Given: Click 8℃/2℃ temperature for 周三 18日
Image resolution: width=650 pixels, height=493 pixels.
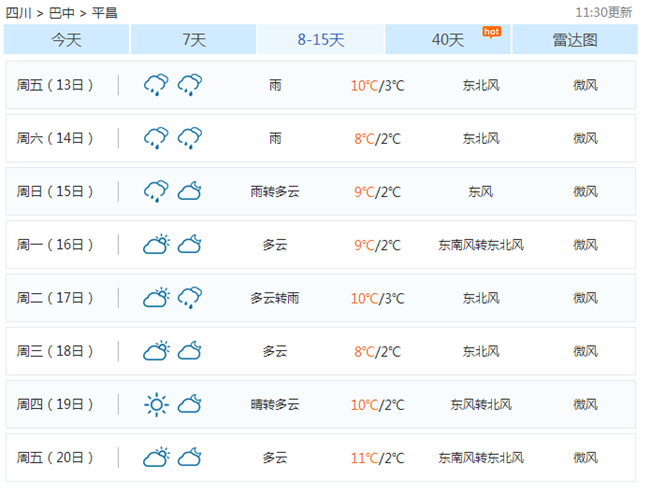Looking at the screenshot, I should [378, 352].
